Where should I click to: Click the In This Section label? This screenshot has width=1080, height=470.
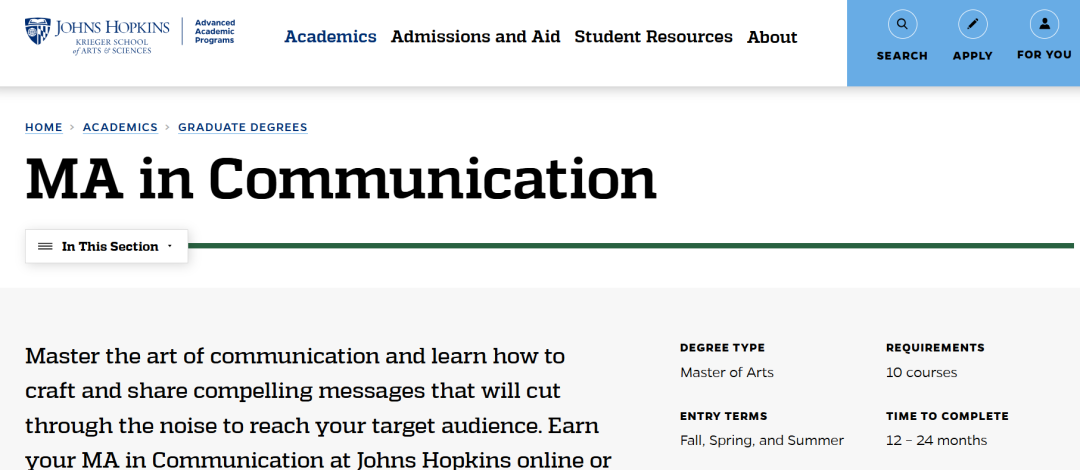tap(110, 246)
